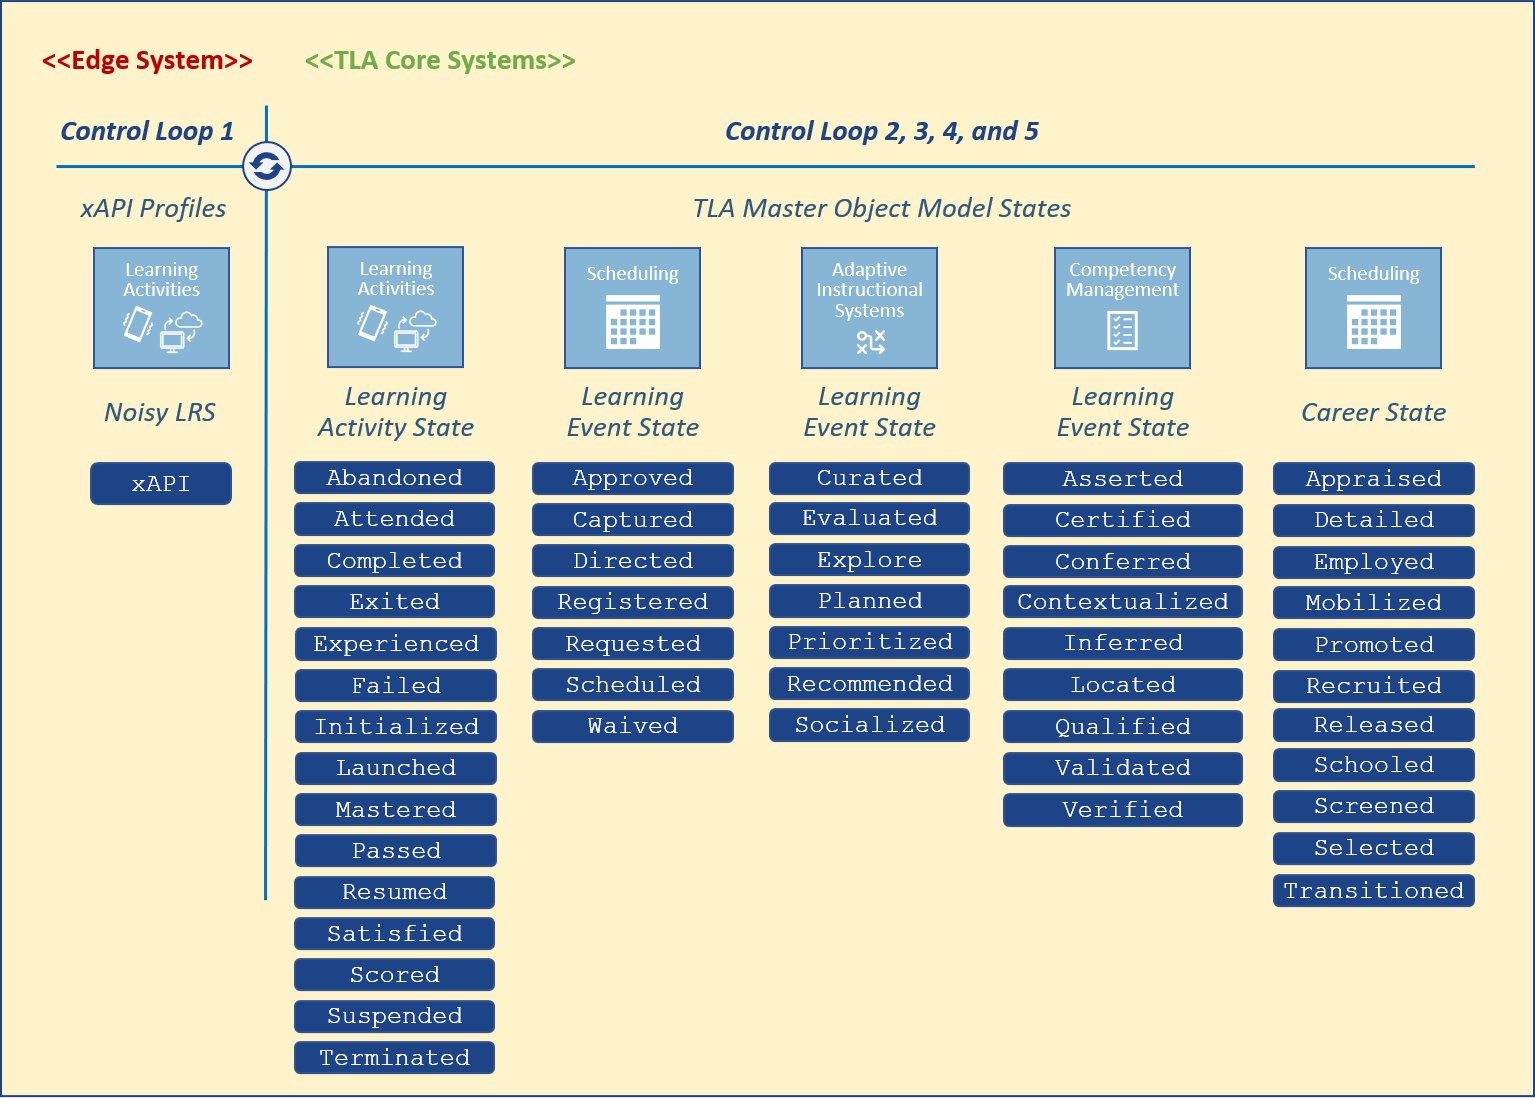Click the TLA Core Systems green label
The image size is (1535, 1098).
pos(440,61)
